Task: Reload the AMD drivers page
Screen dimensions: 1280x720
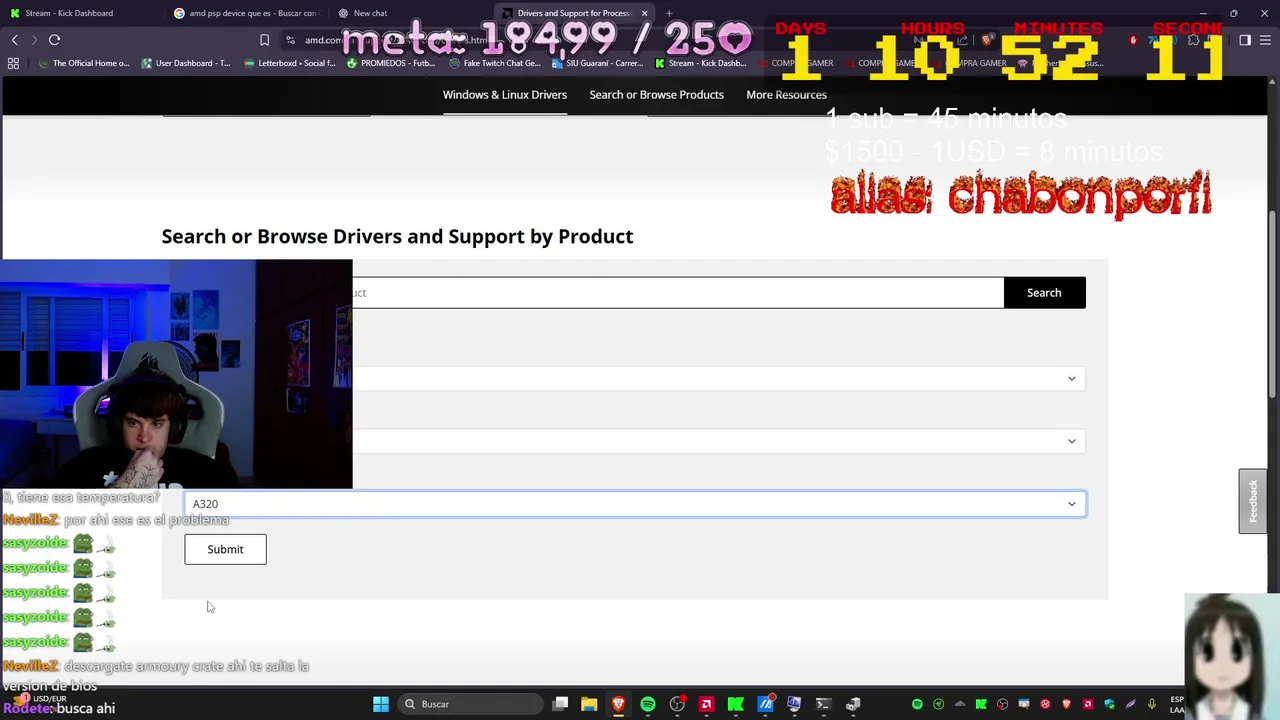Action: [55, 40]
